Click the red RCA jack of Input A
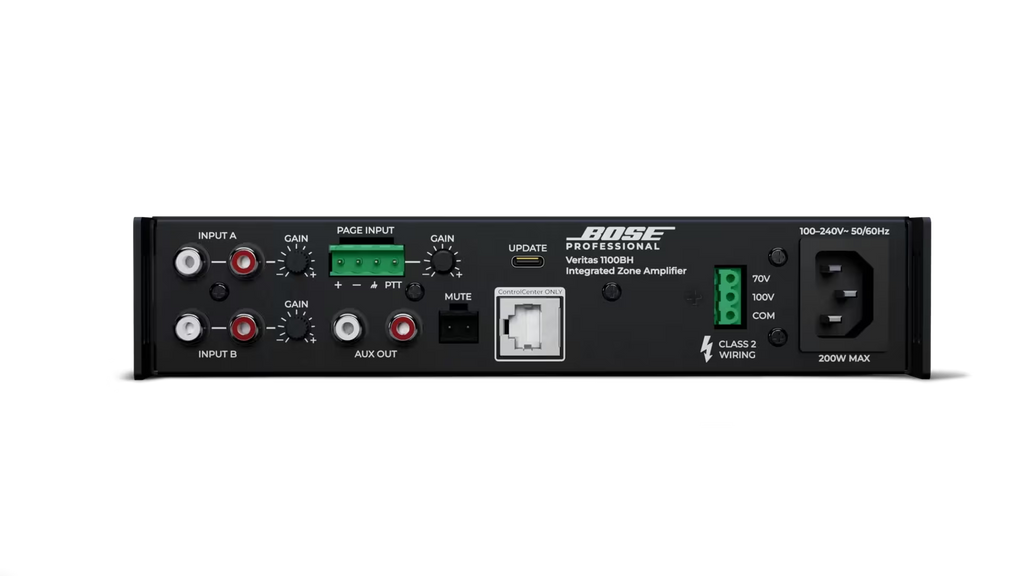1024x576 pixels. click(x=244, y=263)
